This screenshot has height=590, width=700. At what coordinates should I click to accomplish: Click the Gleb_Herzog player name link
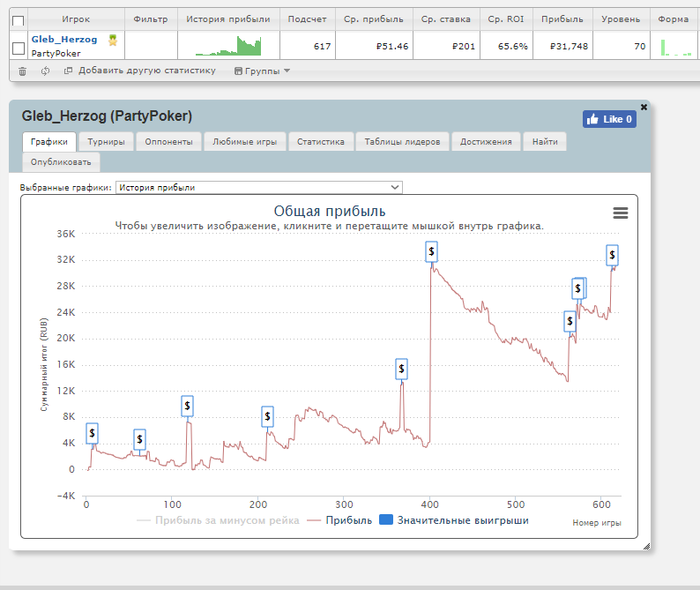point(64,39)
